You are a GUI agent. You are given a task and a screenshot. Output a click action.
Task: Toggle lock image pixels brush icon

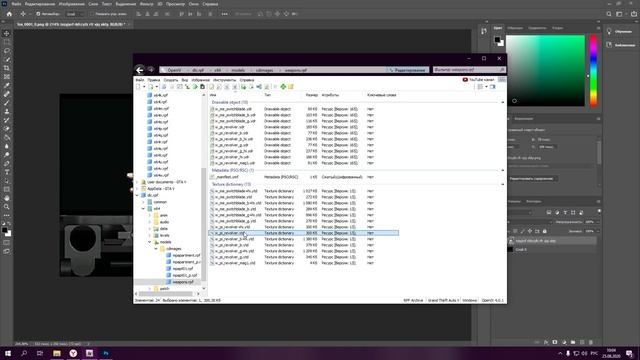(522, 231)
